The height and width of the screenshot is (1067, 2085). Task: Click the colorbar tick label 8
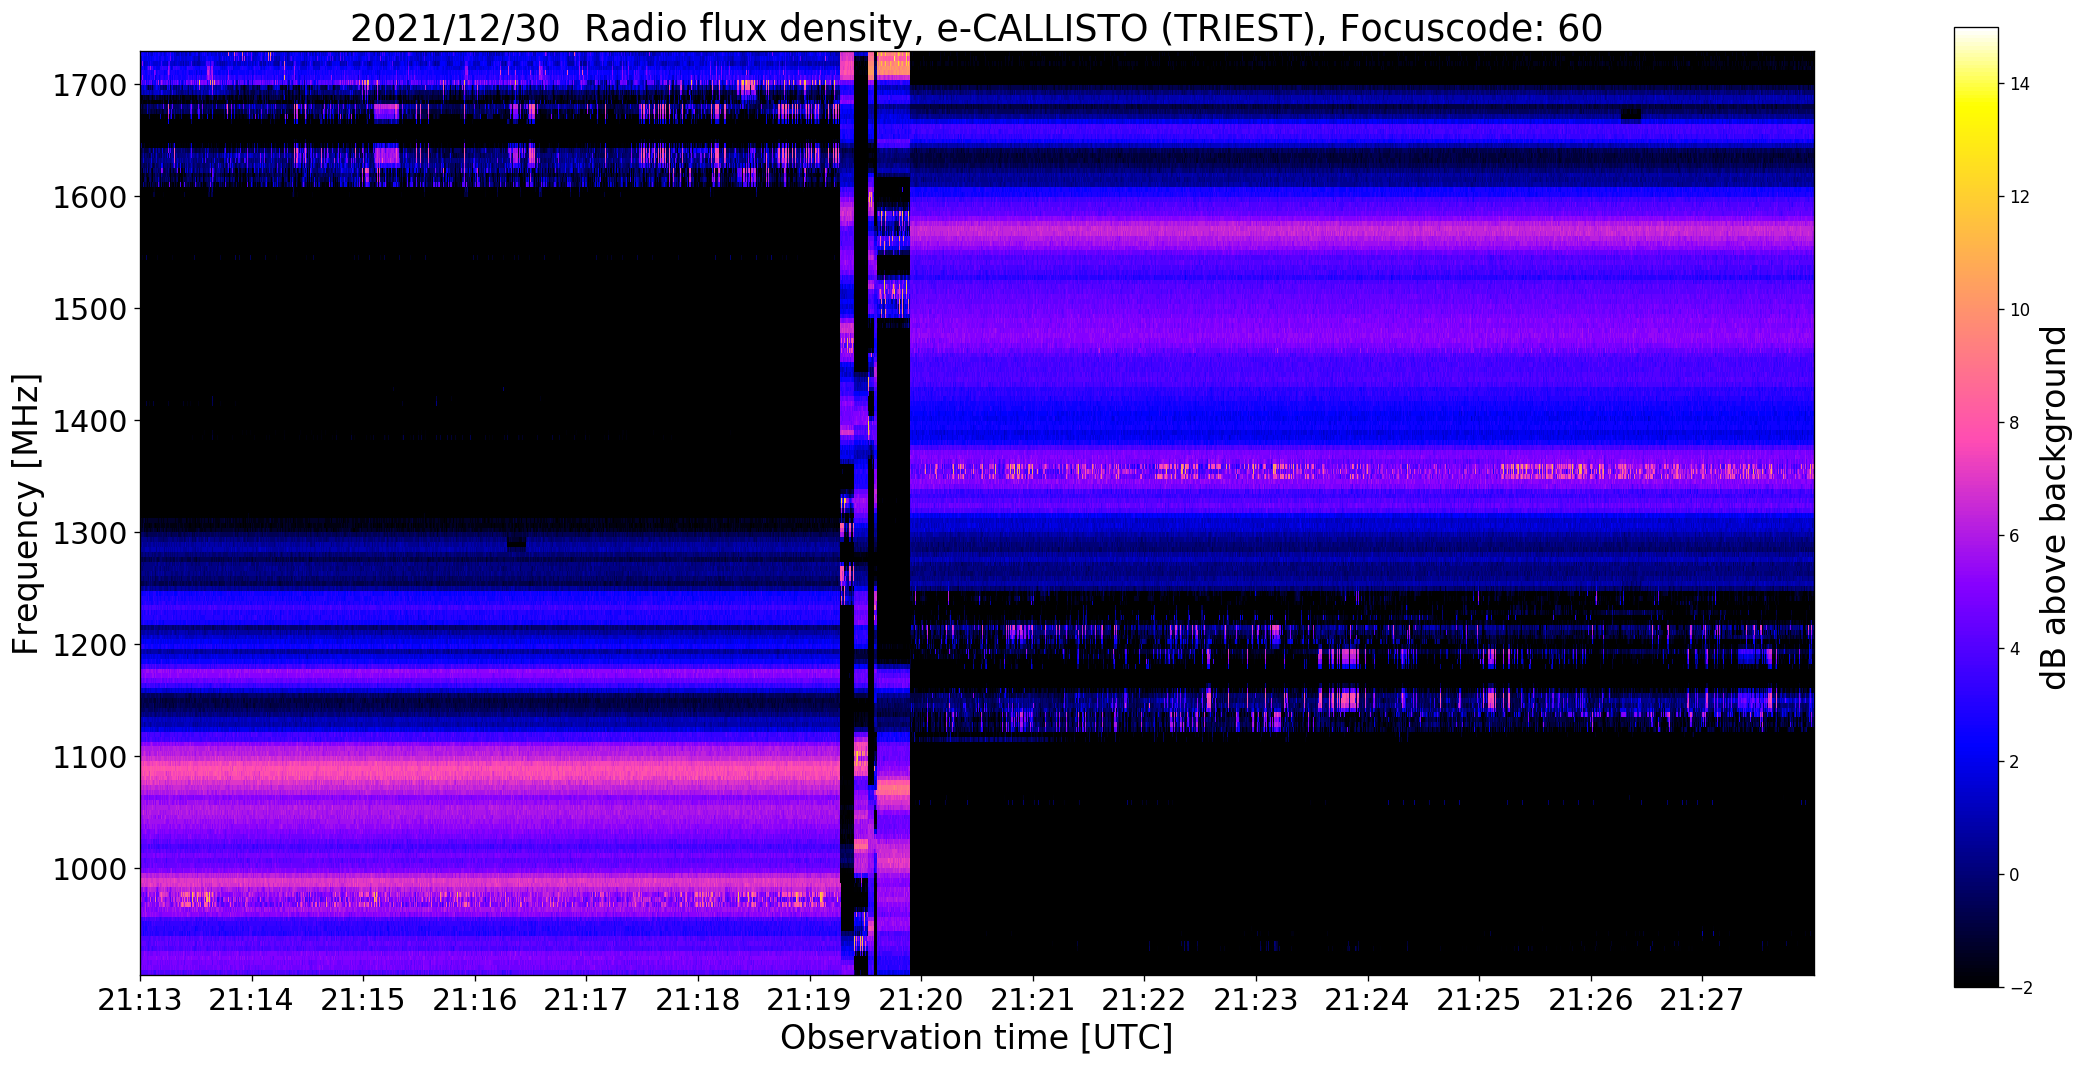point(2014,424)
